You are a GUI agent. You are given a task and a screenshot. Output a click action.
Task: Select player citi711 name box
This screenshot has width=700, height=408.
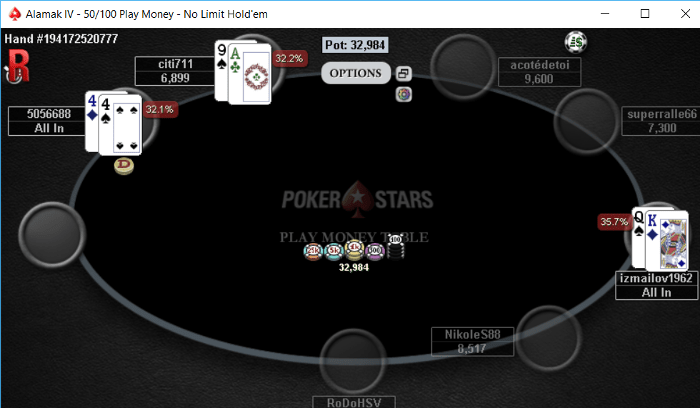175,71
